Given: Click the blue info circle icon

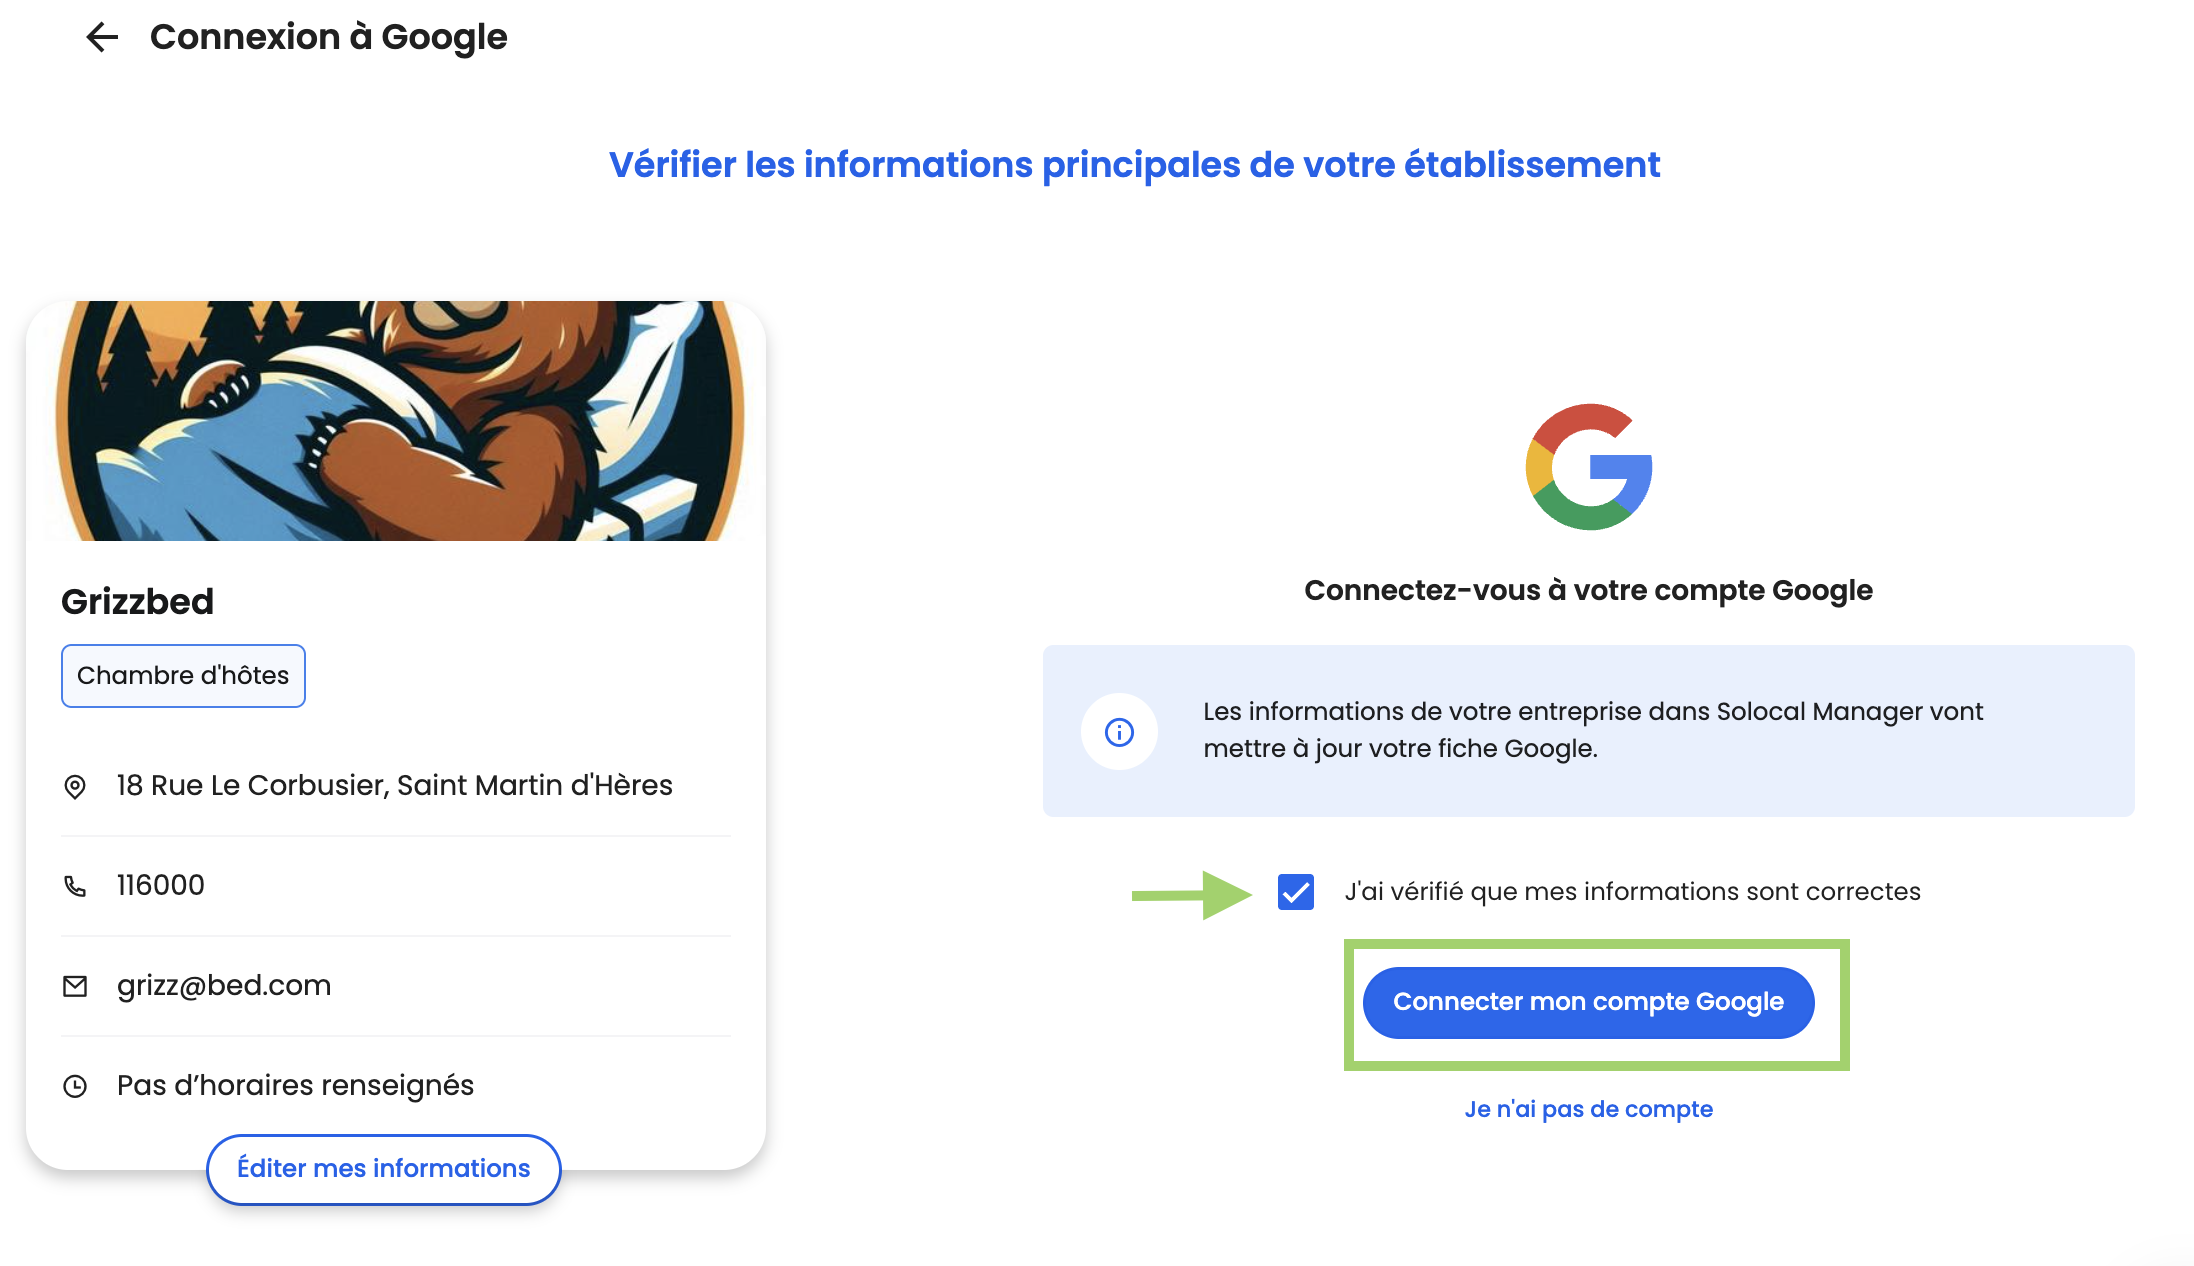Looking at the screenshot, I should (x=1119, y=732).
